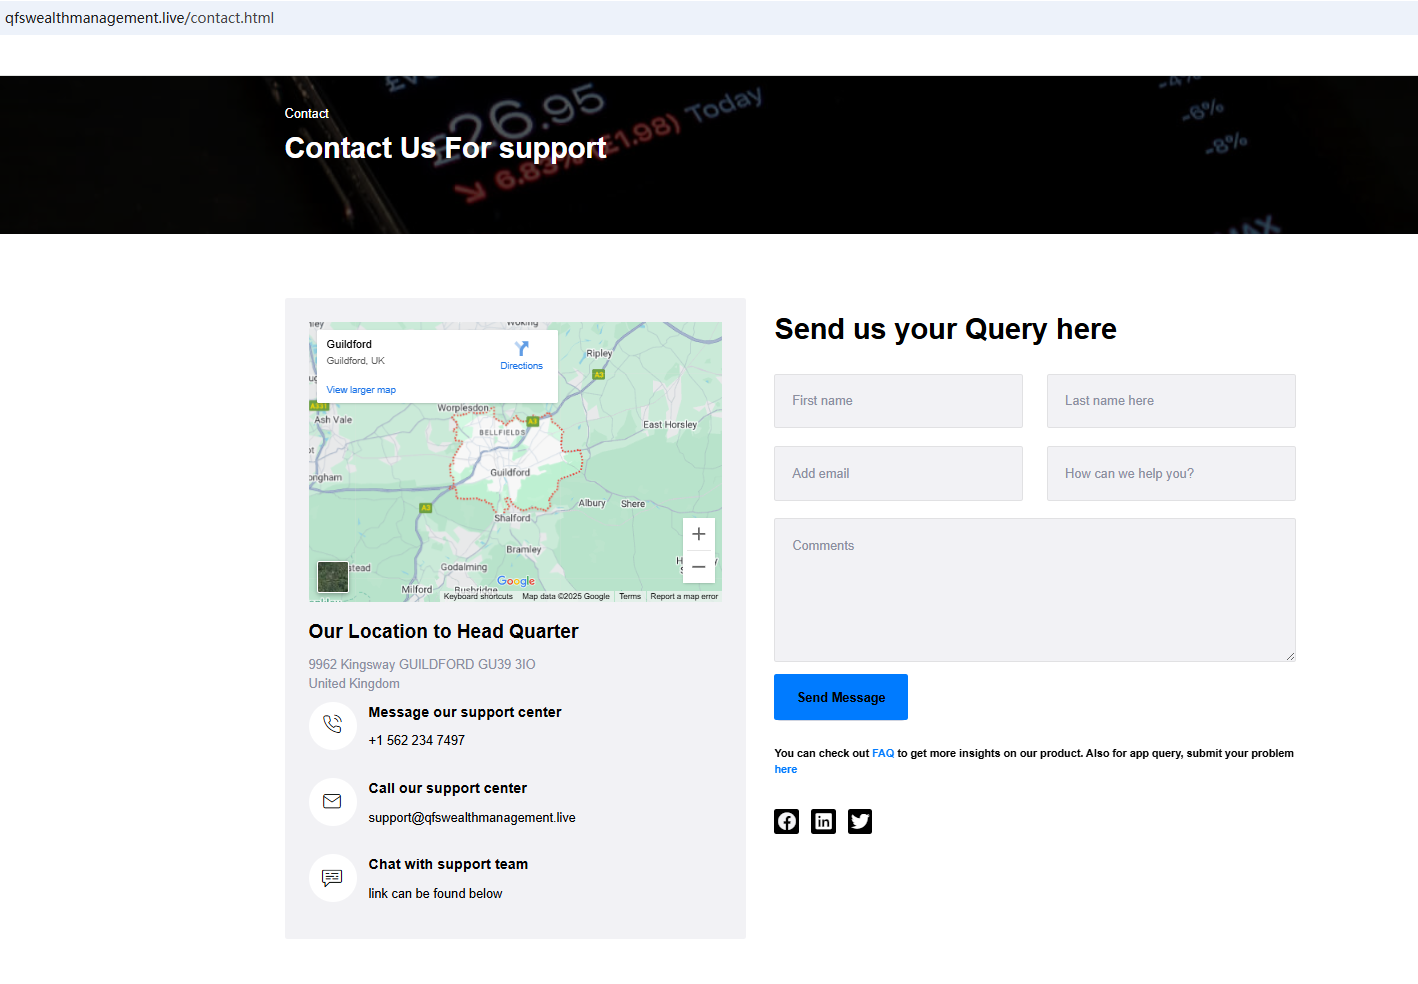The image size is (1418, 984).
Task: Click the chat bubble icon
Action: (332, 877)
